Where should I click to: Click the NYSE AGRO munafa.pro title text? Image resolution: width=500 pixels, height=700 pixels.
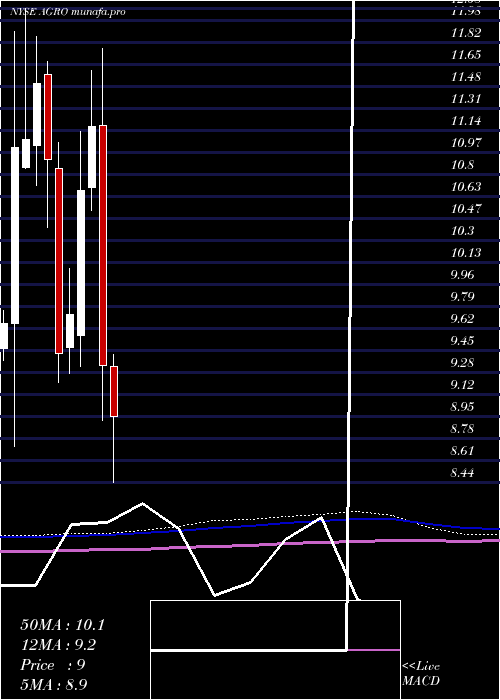pos(68,12)
